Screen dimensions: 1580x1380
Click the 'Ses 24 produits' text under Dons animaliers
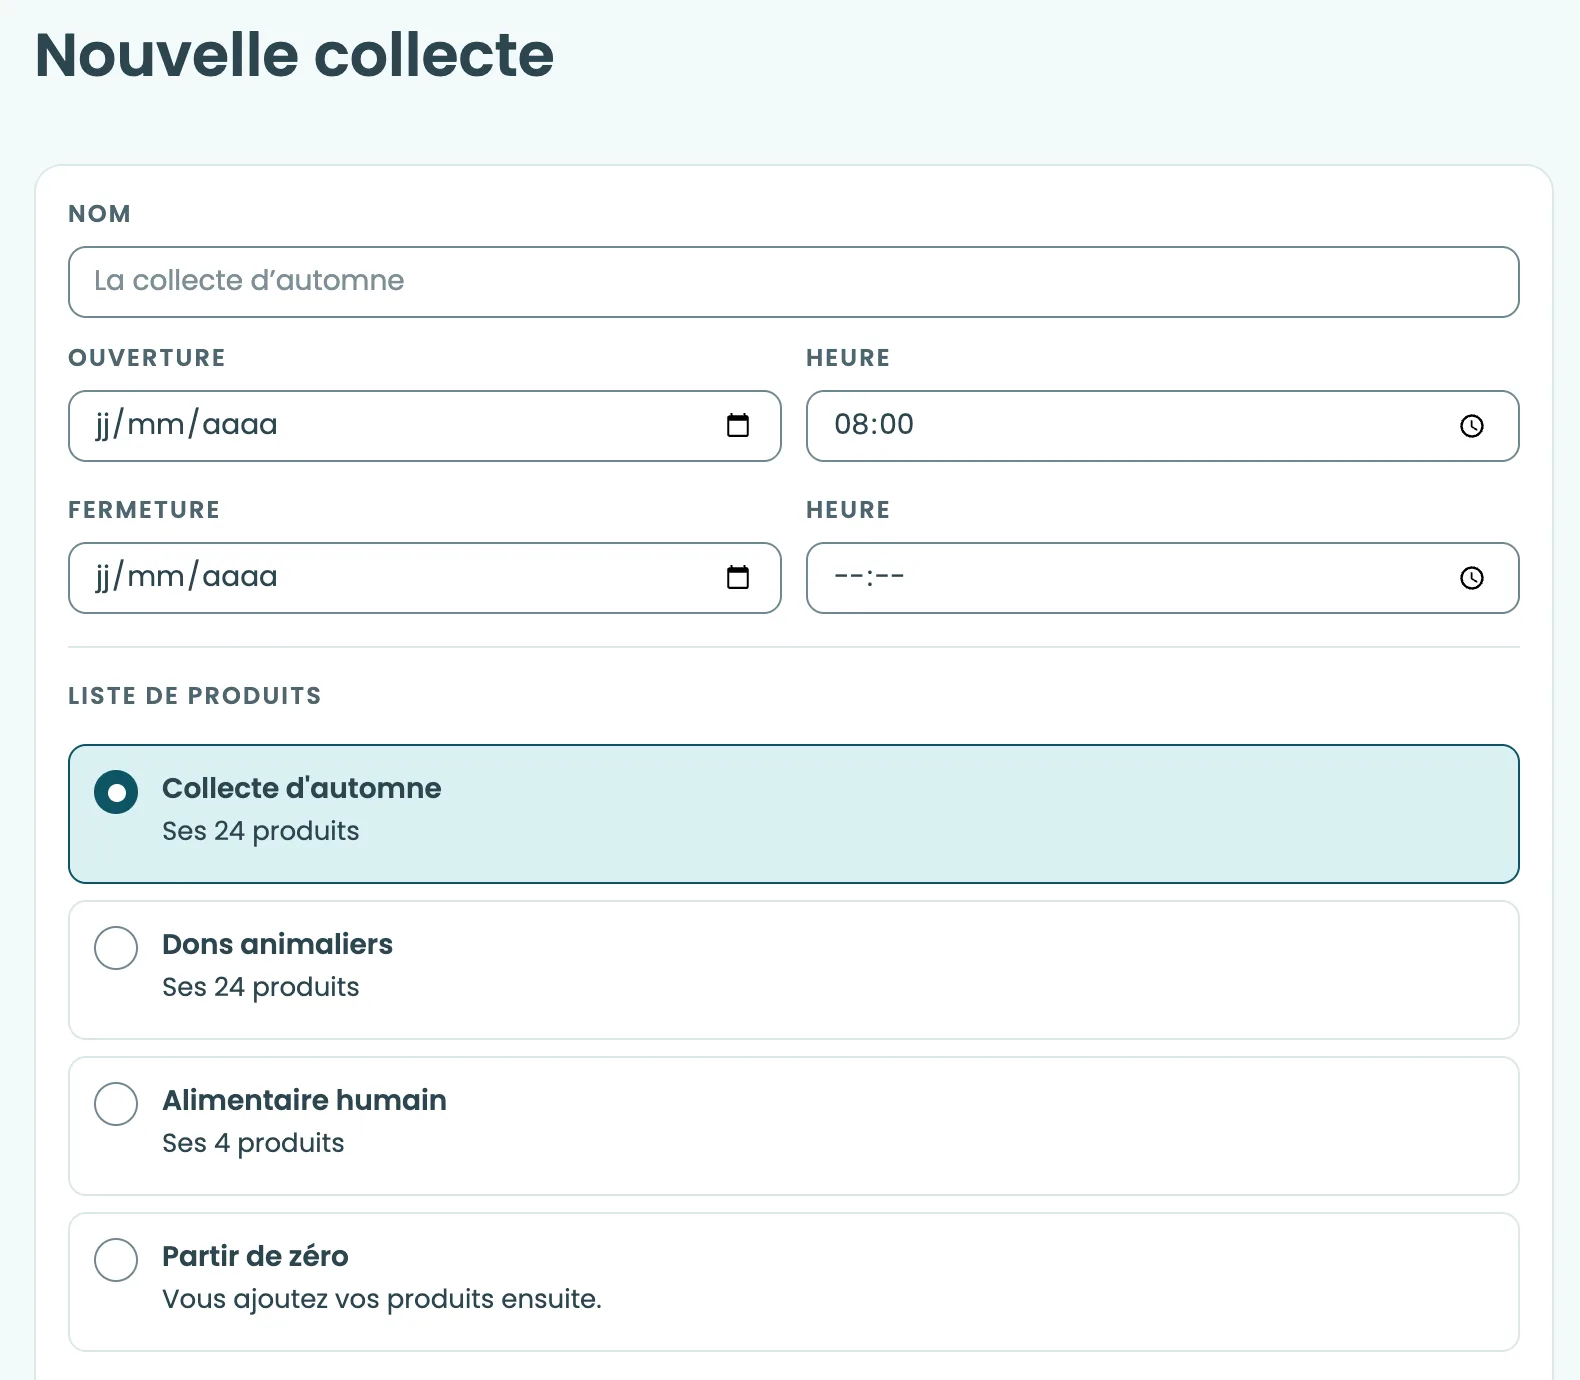(x=261, y=987)
